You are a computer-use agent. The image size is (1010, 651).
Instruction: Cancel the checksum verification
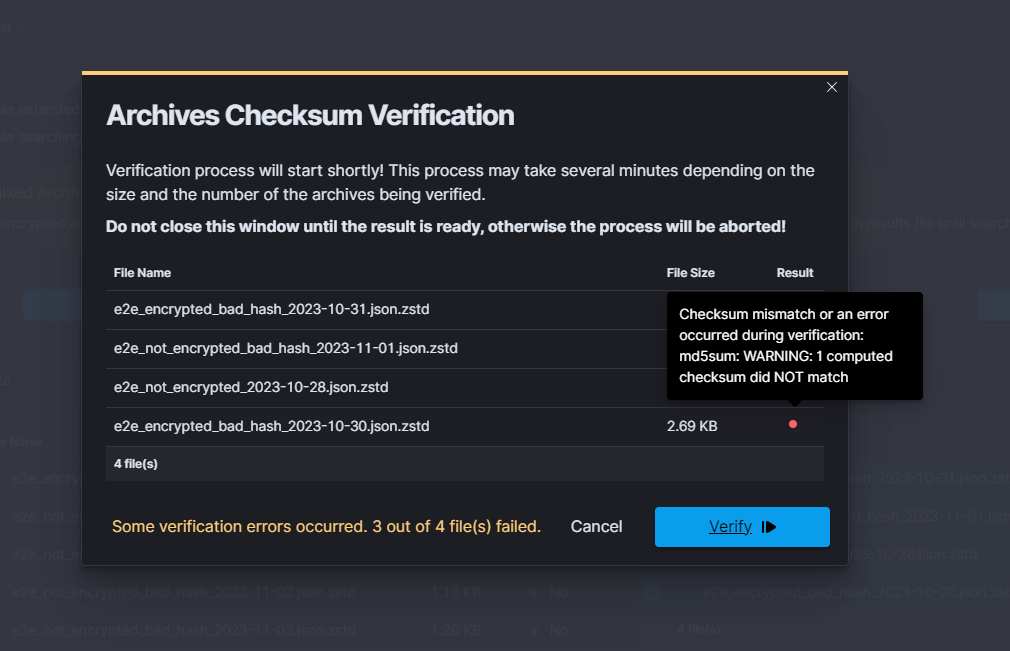(x=596, y=527)
